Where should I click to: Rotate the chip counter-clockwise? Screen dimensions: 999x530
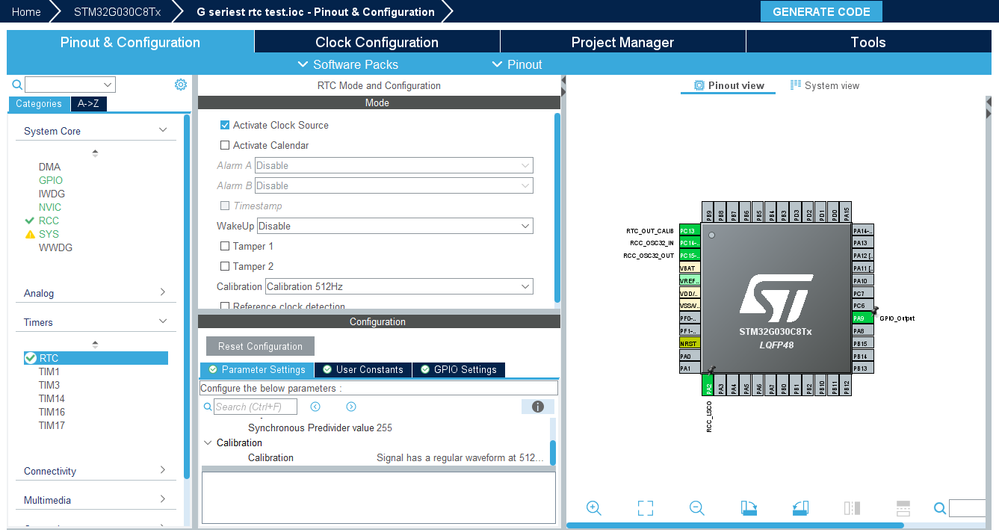click(800, 508)
